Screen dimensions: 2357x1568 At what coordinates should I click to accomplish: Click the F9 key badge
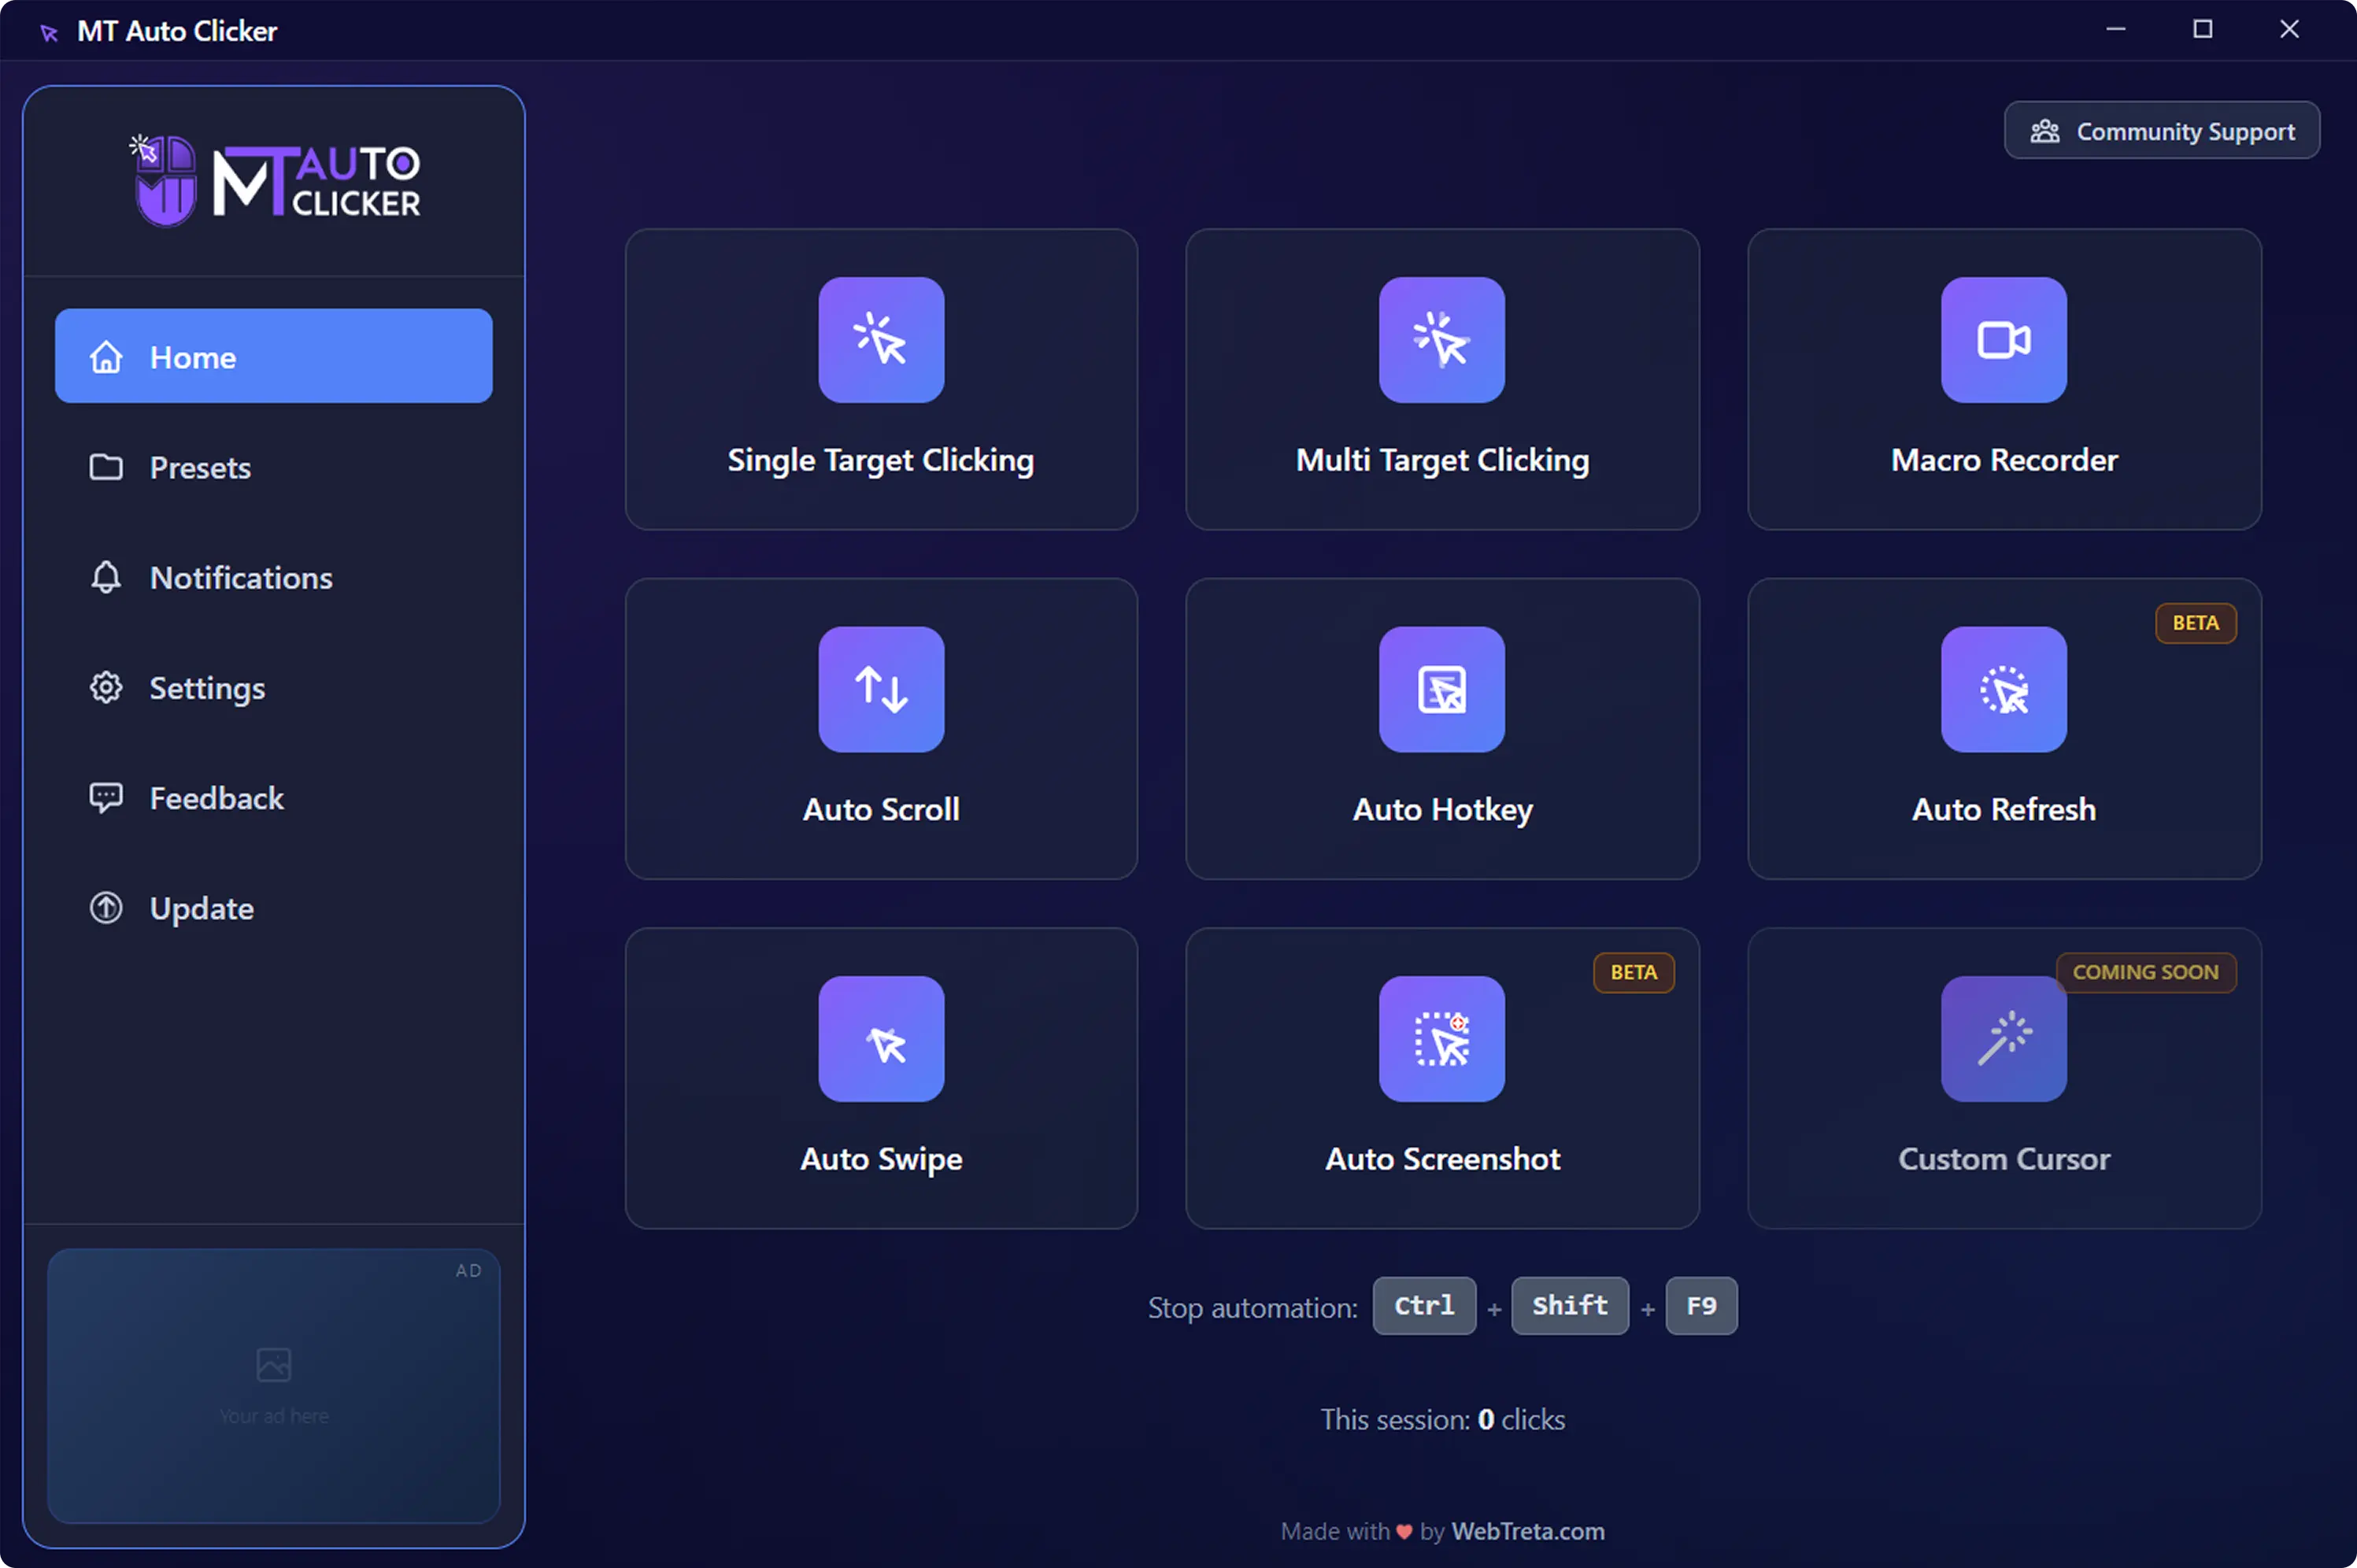click(x=1700, y=1306)
